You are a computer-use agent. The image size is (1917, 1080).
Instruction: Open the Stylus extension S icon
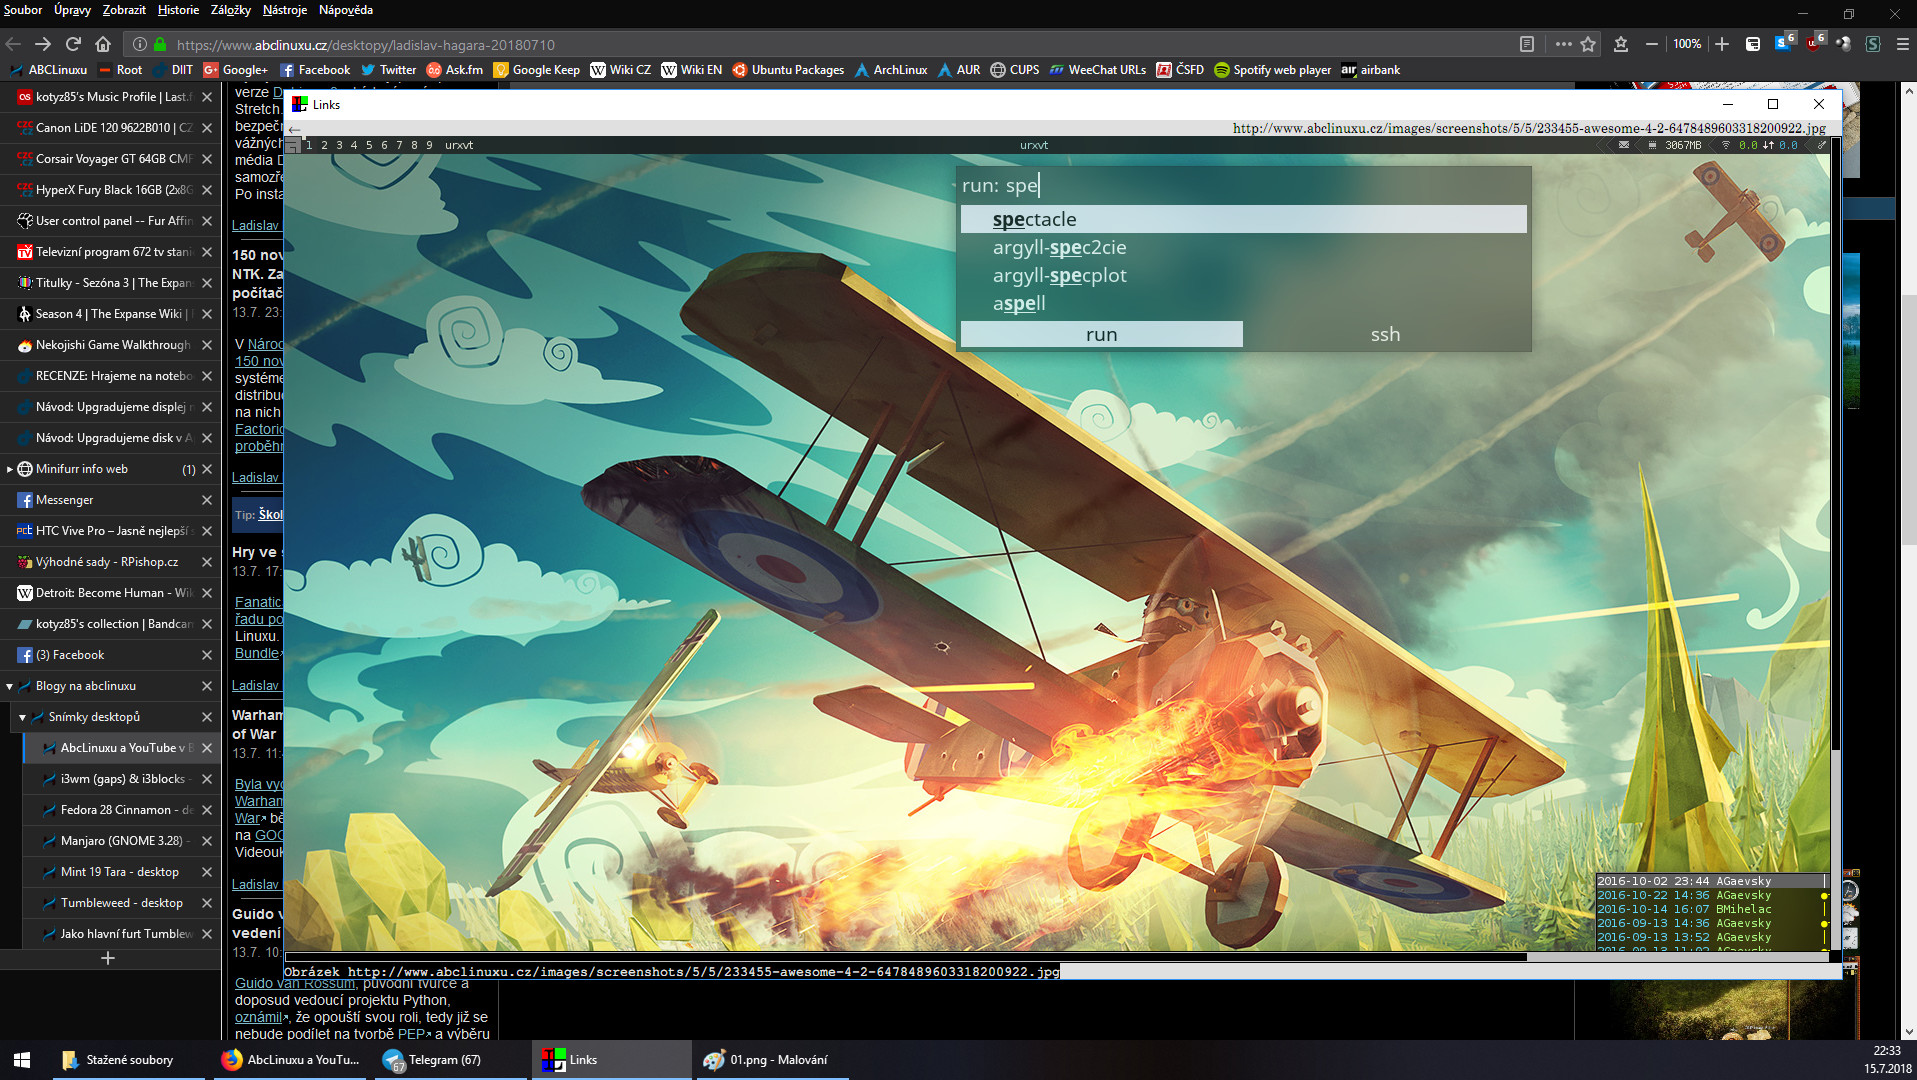point(1873,44)
